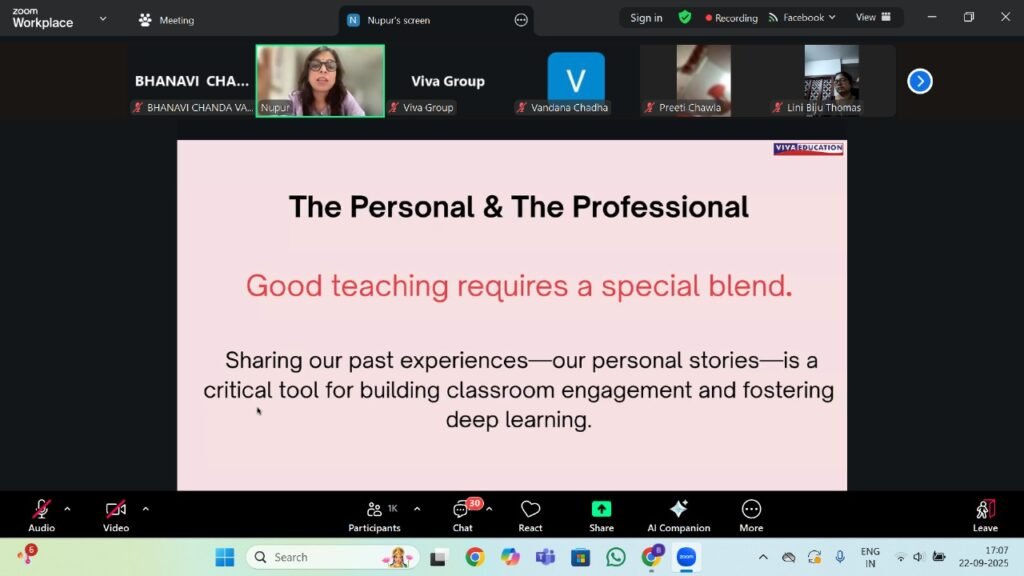Click the React heart icon
This screenshot has width=1024, height=576.
[x=530, y=512]
